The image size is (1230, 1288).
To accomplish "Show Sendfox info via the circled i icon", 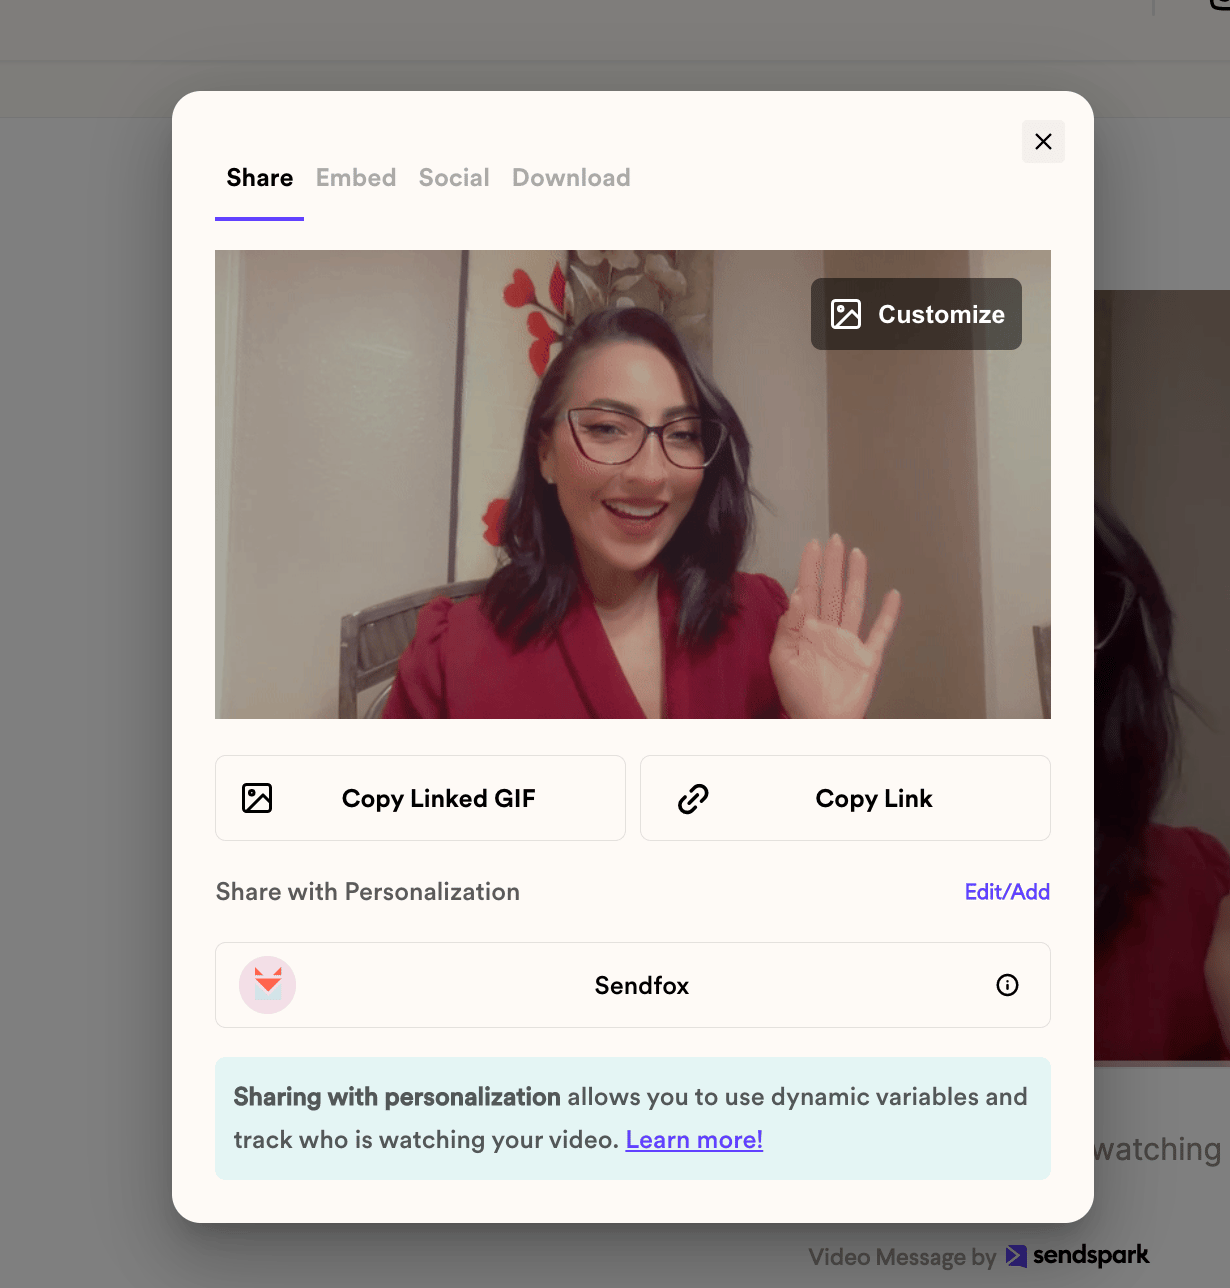I will (1008, 985).
